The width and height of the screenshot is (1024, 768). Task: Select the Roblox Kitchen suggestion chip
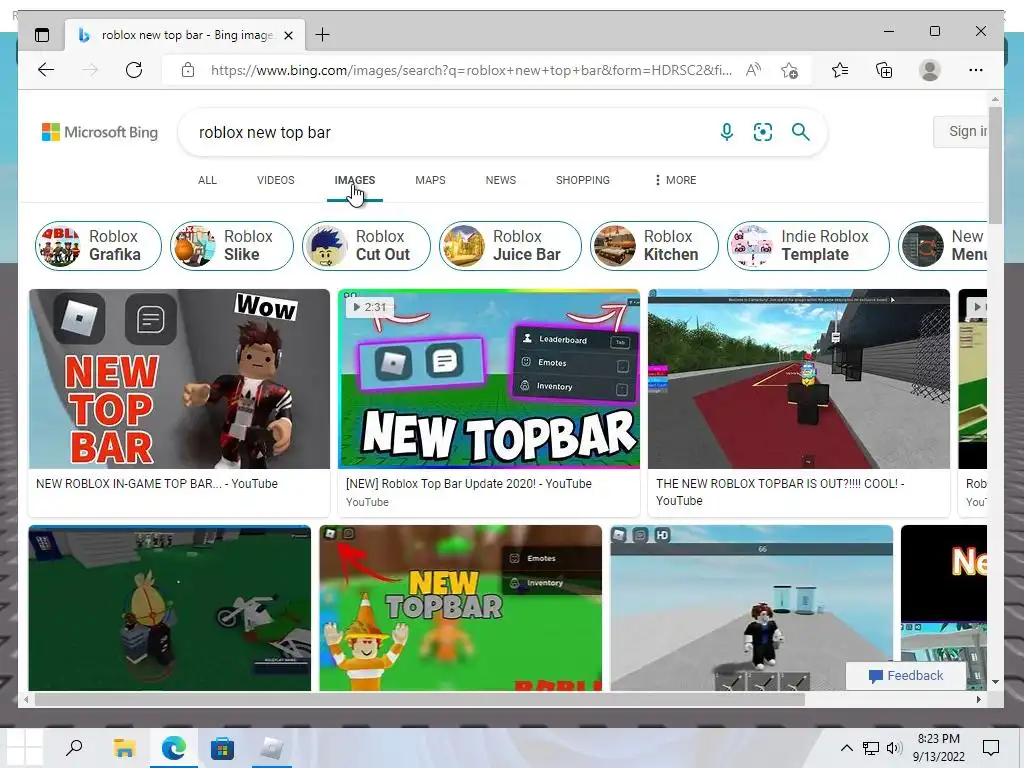click(x=654, y=246)
